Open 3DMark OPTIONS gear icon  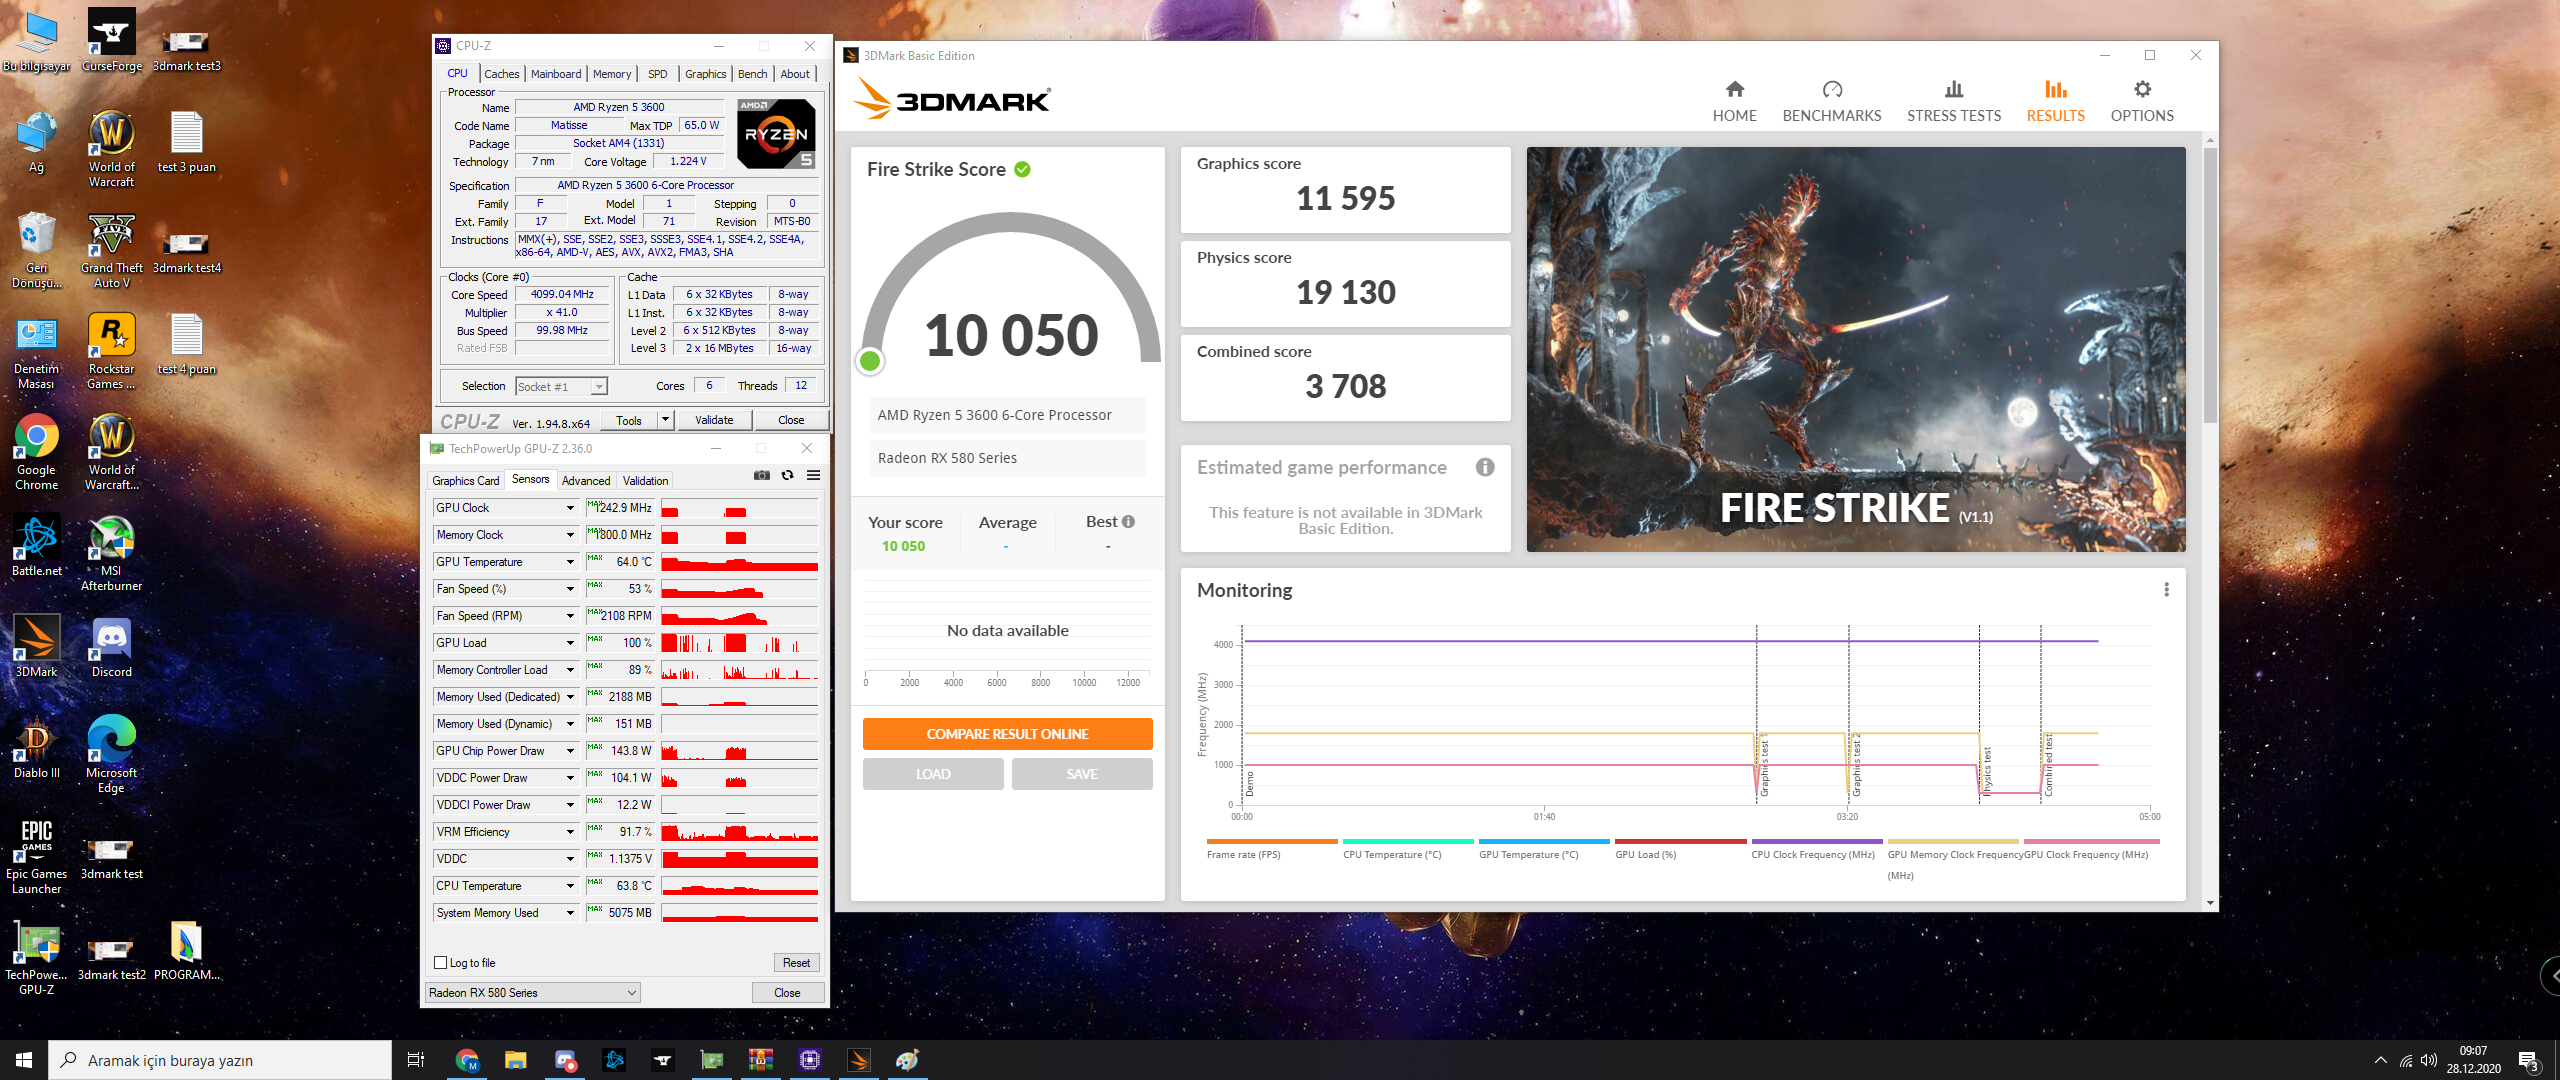coord(2141,90)
